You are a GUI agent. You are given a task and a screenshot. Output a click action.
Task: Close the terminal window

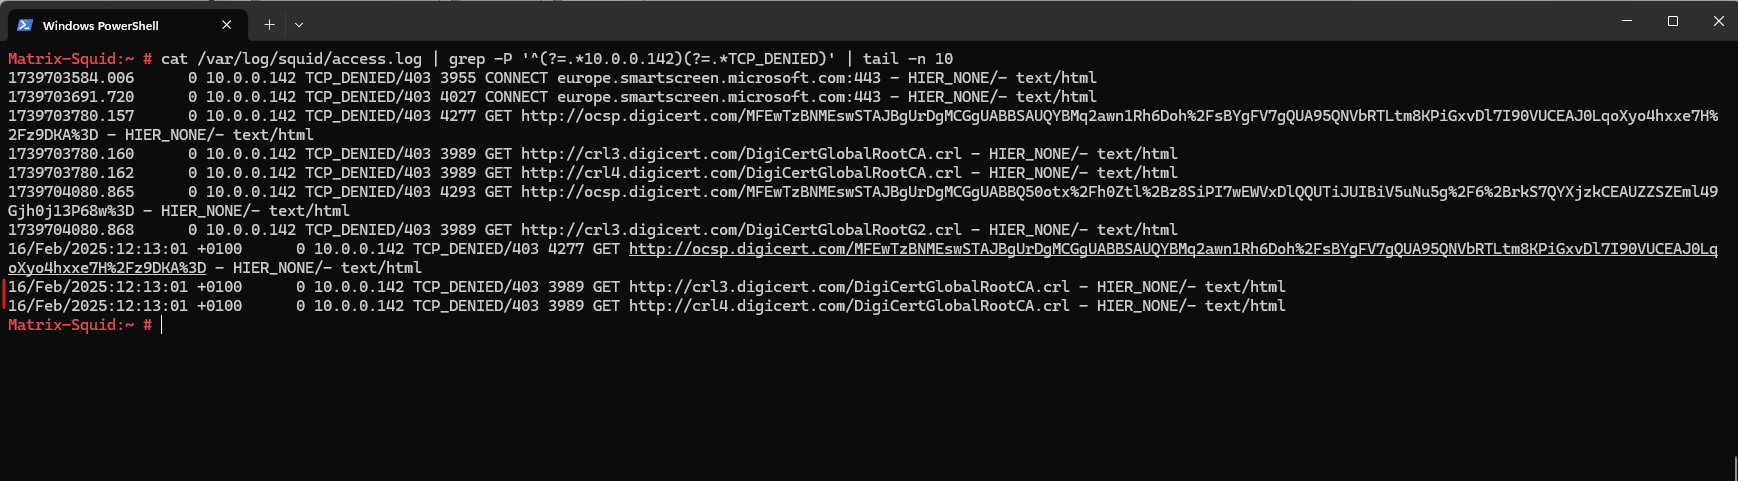1718,21
